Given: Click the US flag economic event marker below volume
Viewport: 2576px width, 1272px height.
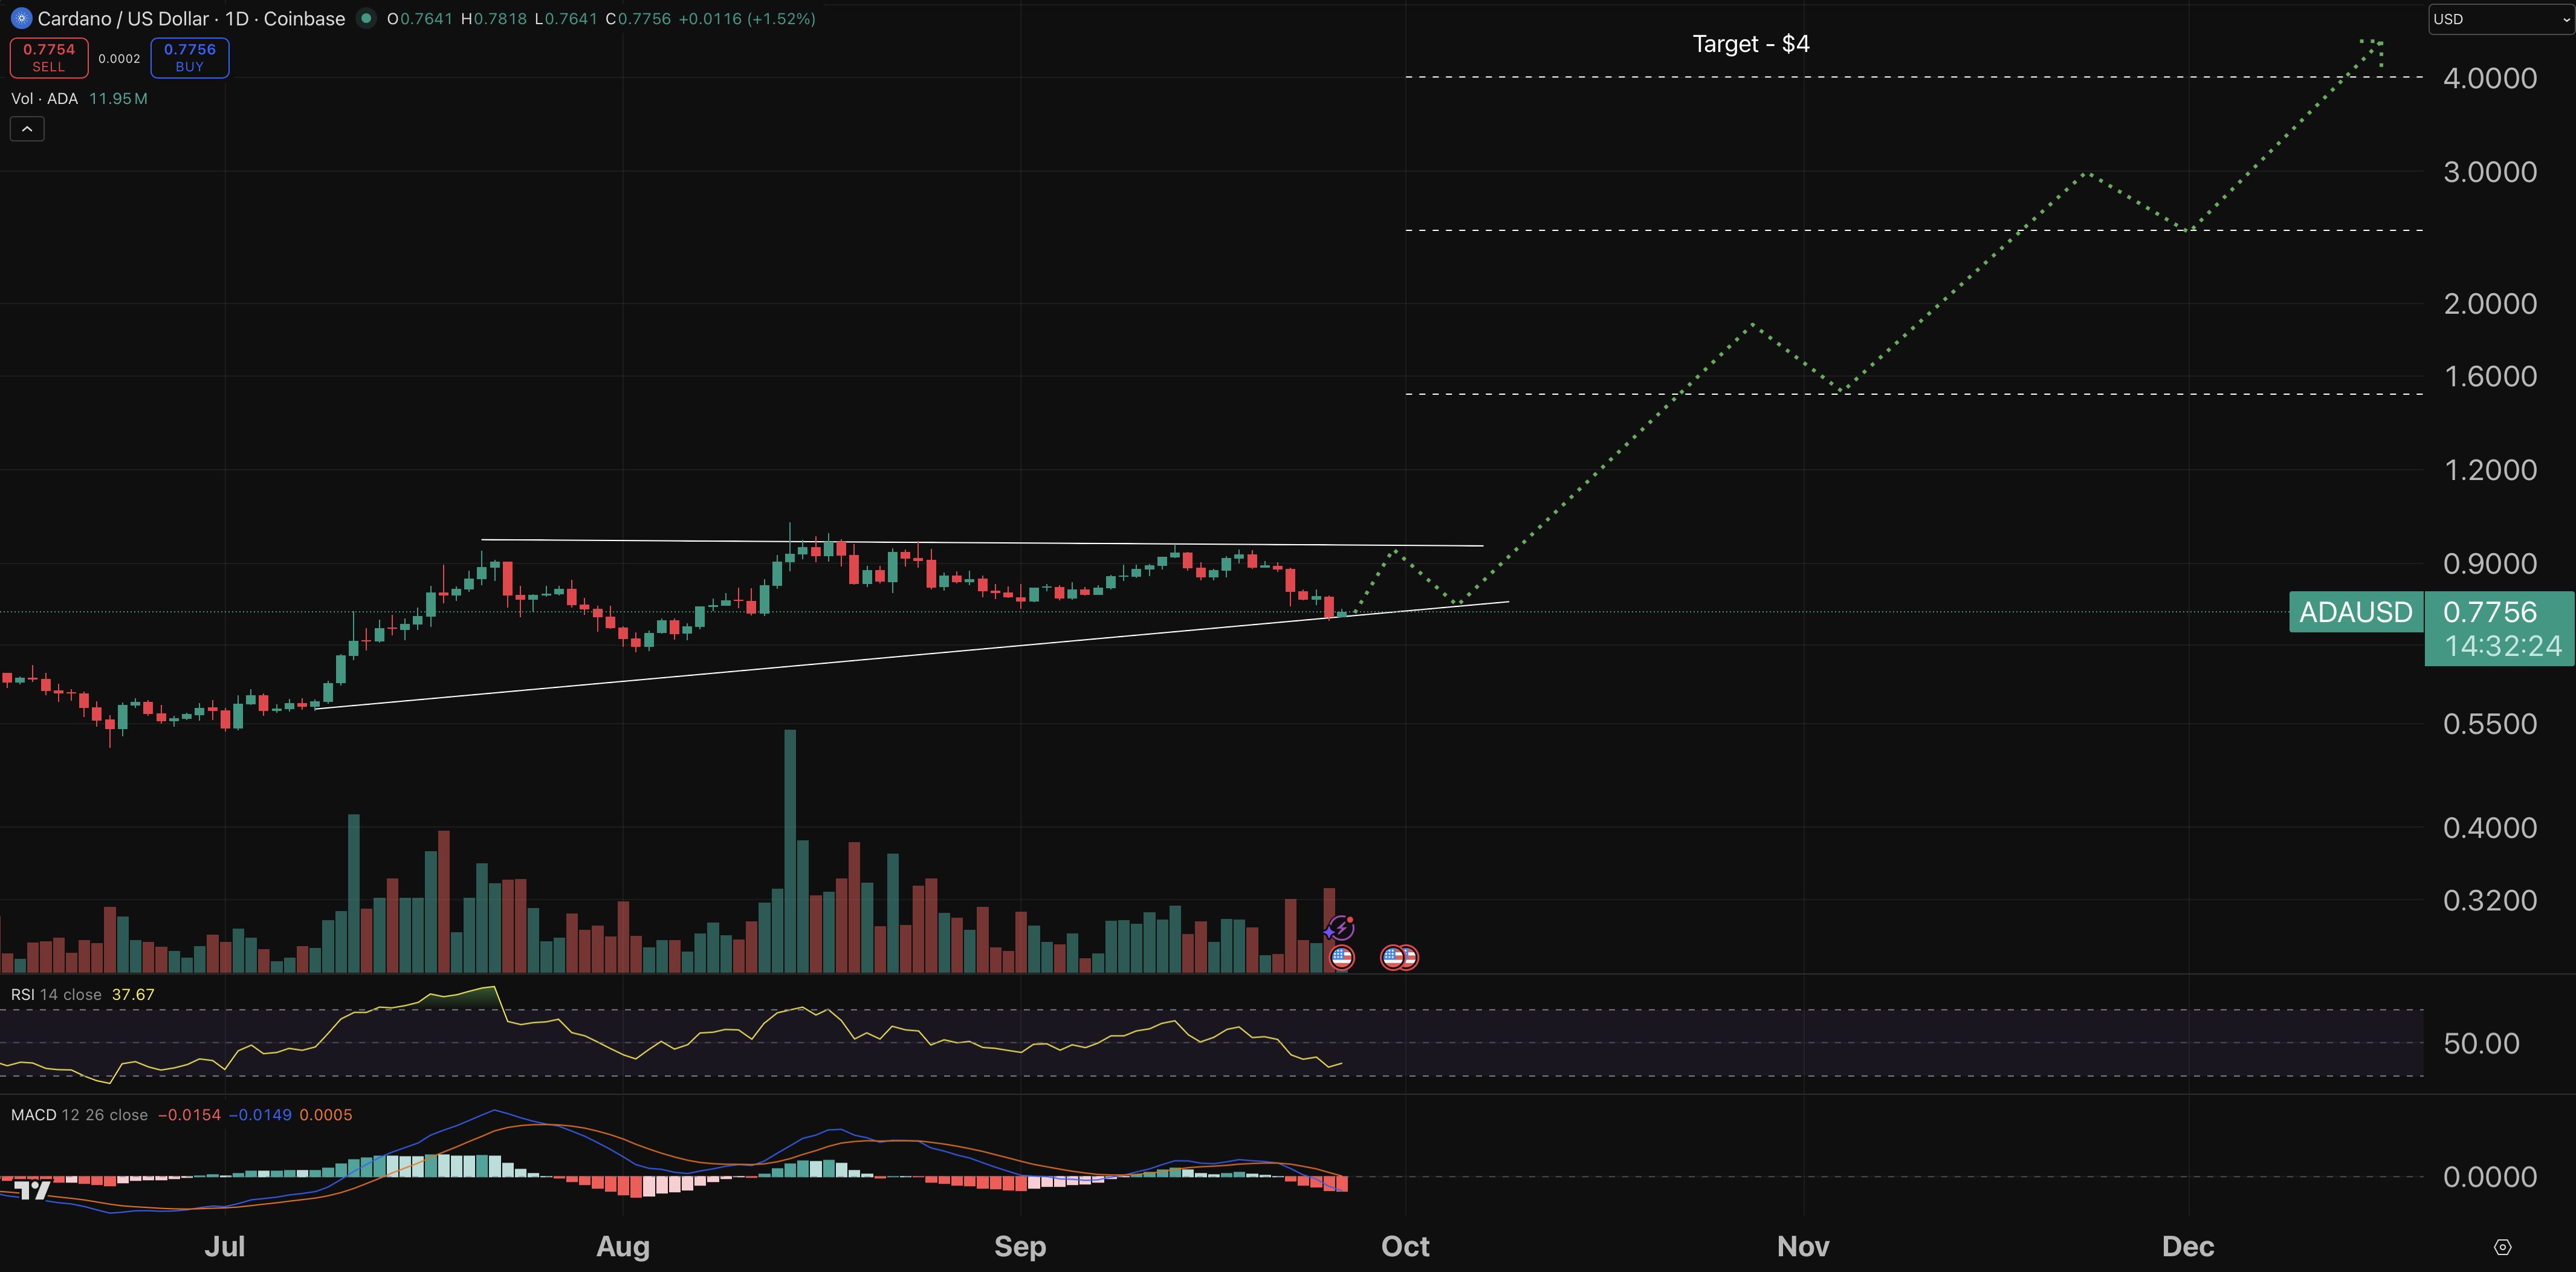Looking at the screenshot, I should coord(1343,957).
